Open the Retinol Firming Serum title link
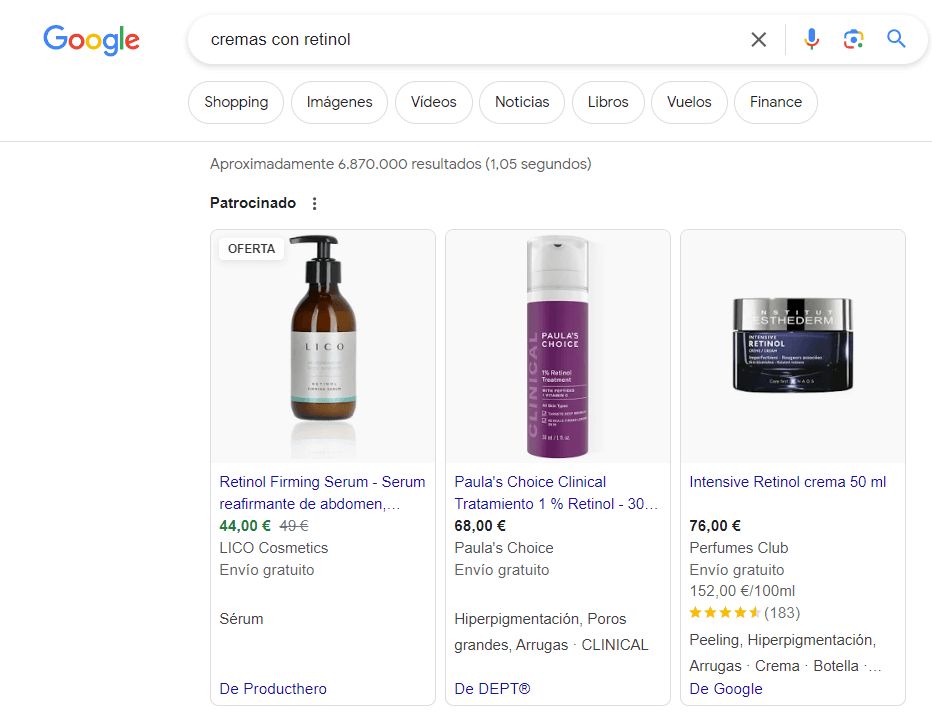Screen dimensions: 932x722 (322, 493)
